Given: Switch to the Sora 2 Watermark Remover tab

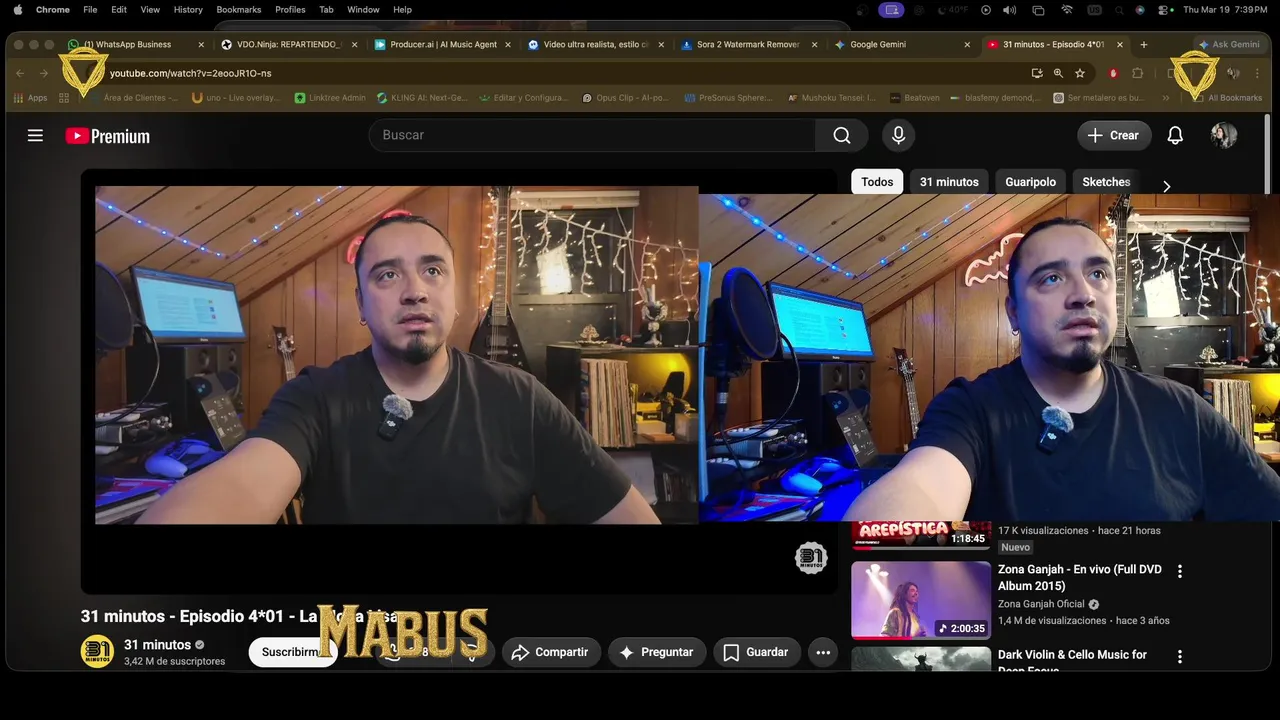Looking at the screenshot, I should point(748,45).
